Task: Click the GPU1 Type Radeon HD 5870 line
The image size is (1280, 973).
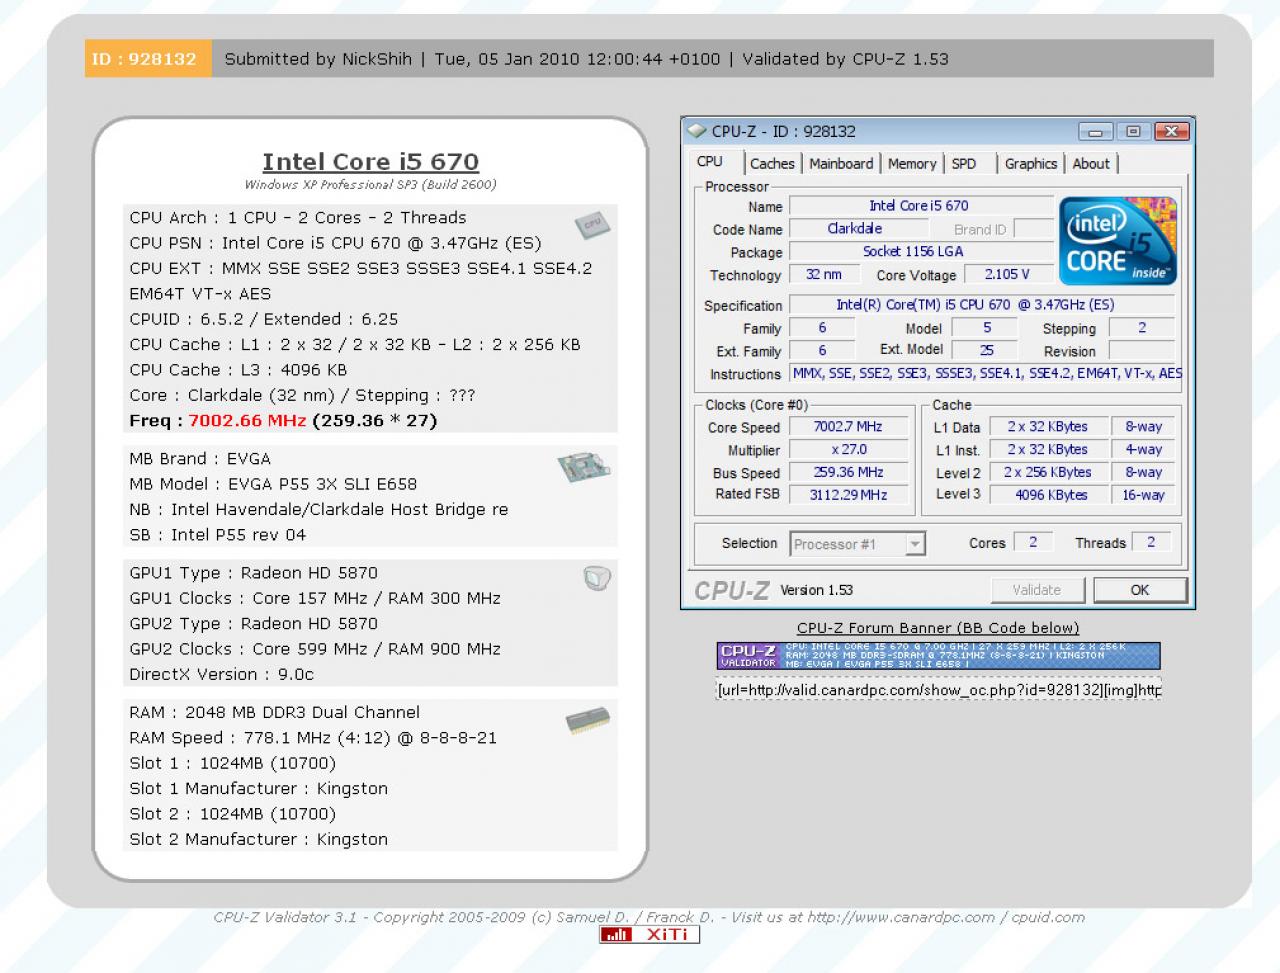Action: [x=253, y=573]
